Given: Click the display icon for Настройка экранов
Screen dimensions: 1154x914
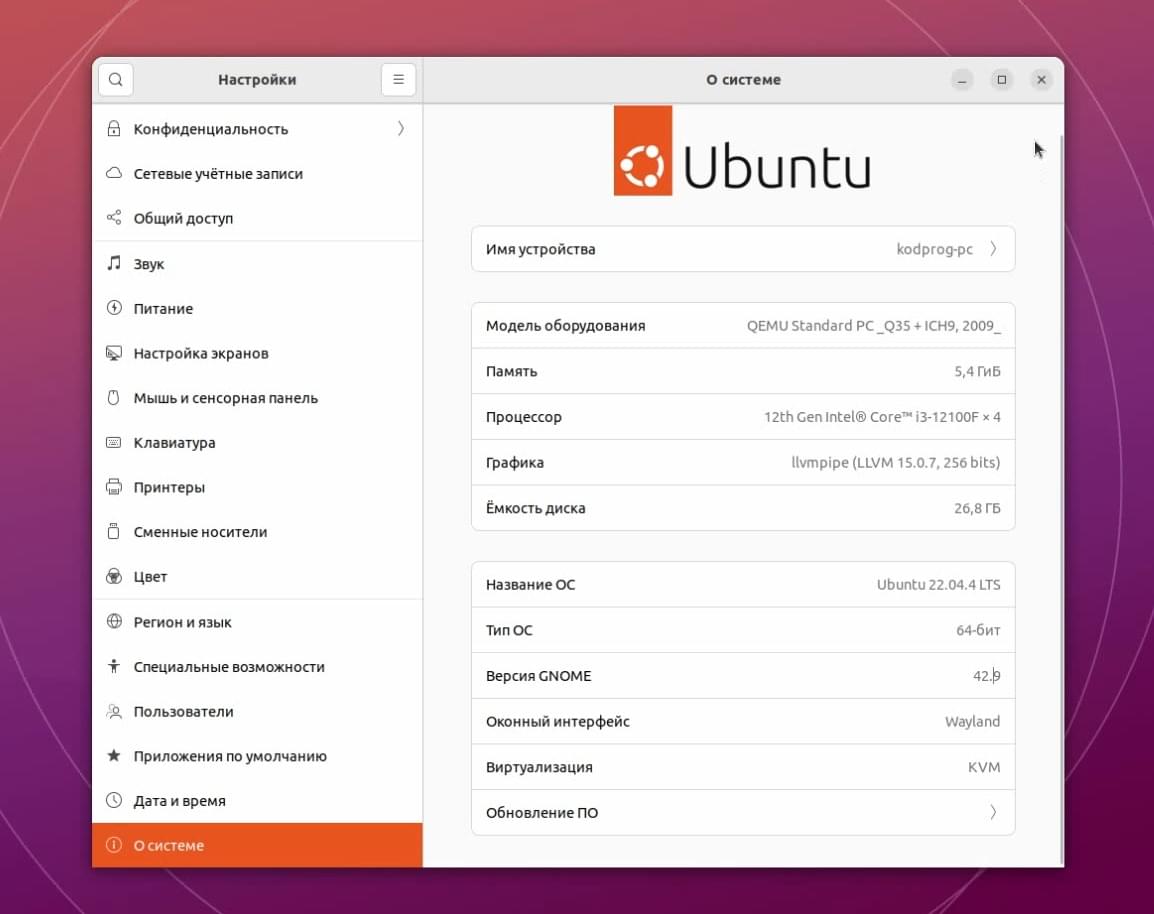Looking at the screenshot, I should pyautogui.click(x=114, y=353).
